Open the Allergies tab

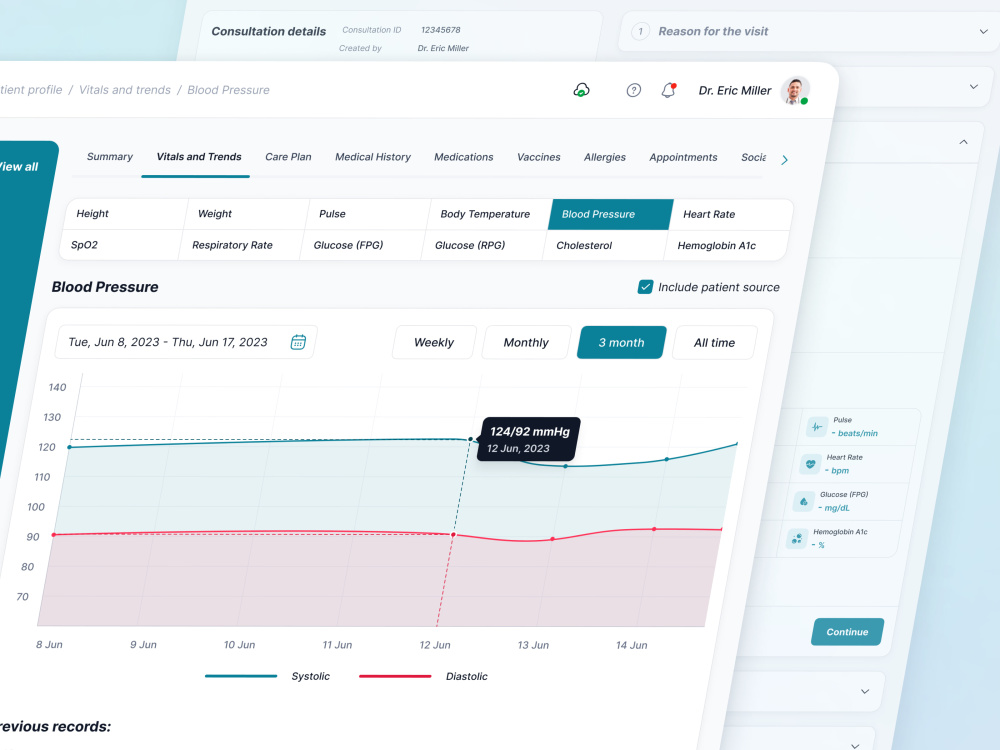pyautogui.click(x=605, y=157)
